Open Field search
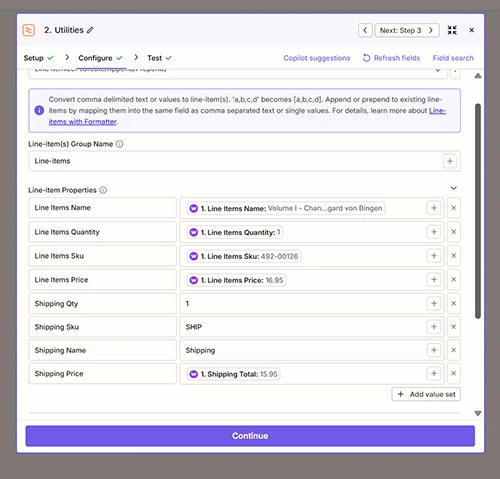This screenshot has width=500, height=479. [453, 58]
